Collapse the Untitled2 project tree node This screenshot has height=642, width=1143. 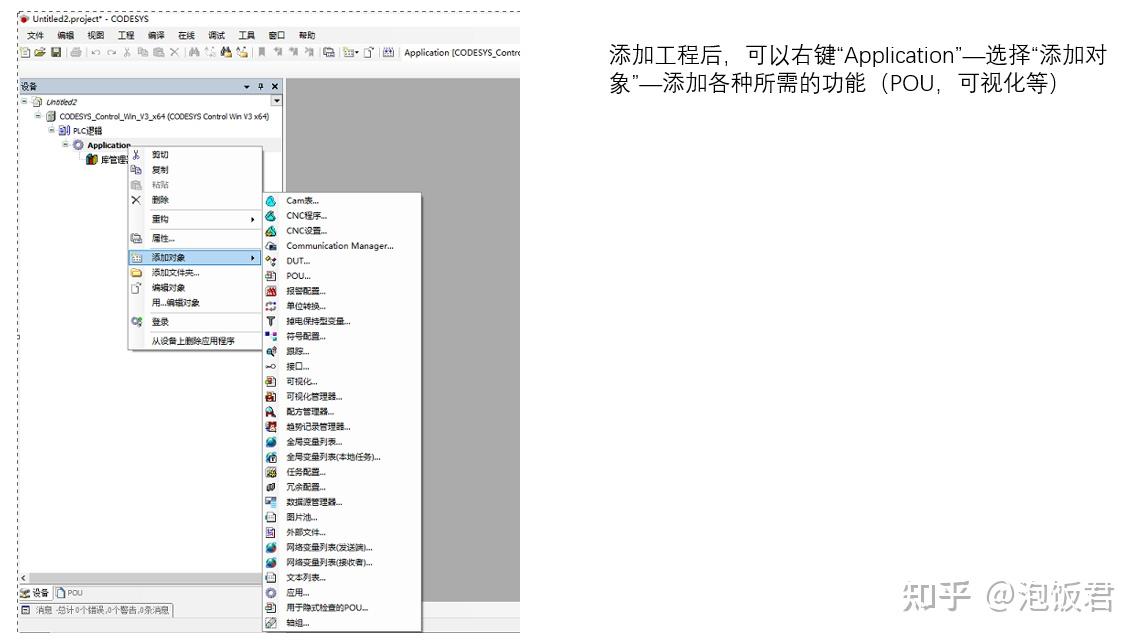click(x=23, y=100)
